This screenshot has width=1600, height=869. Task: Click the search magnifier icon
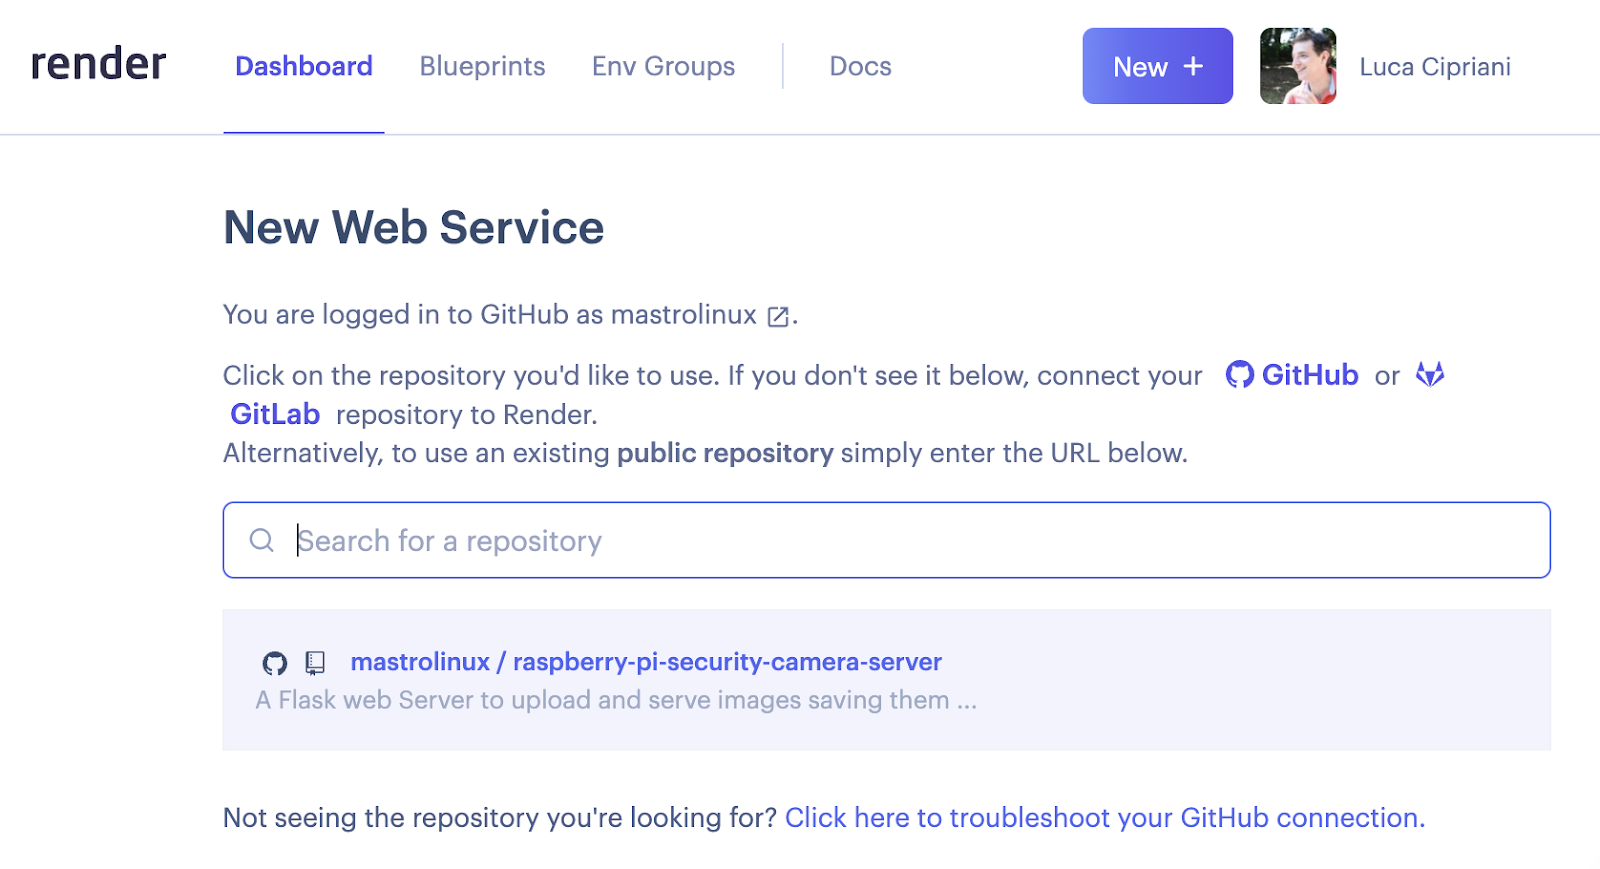point(262,541)
